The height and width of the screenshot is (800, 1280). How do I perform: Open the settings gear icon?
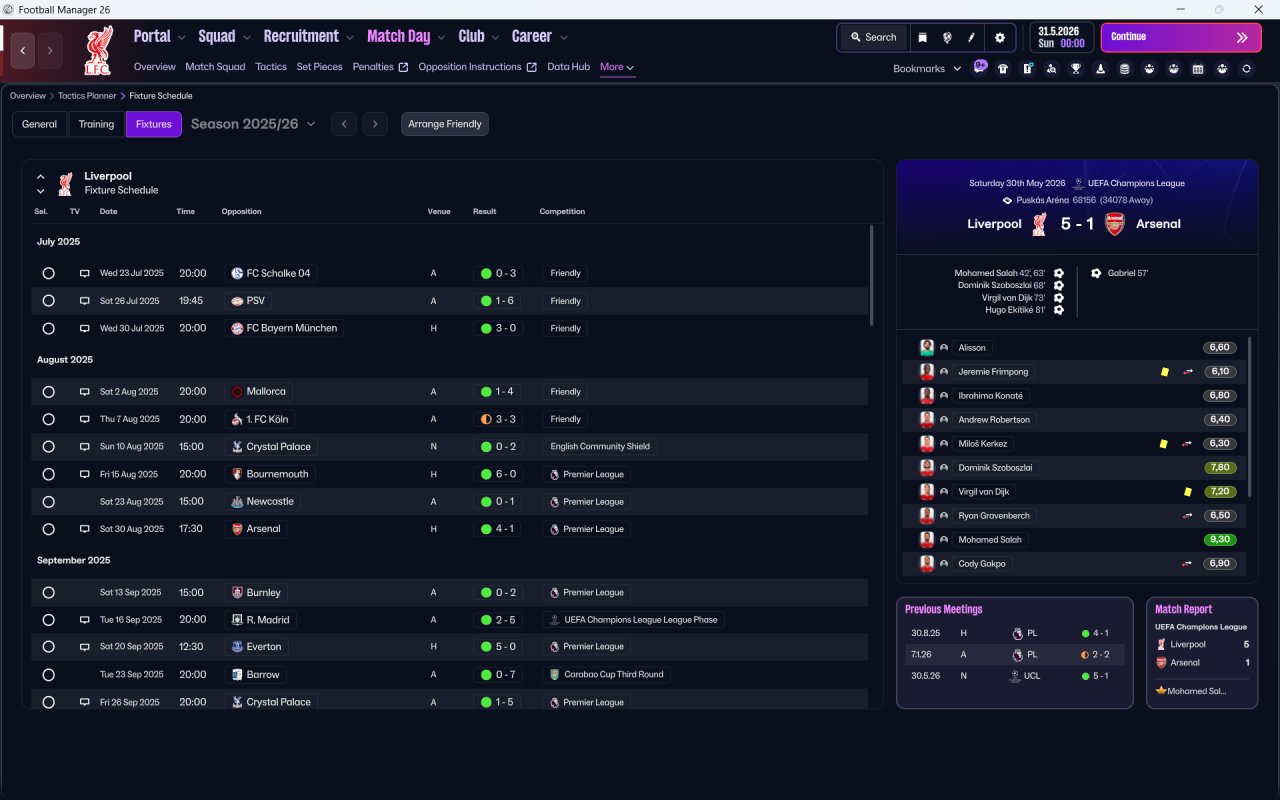999,37
